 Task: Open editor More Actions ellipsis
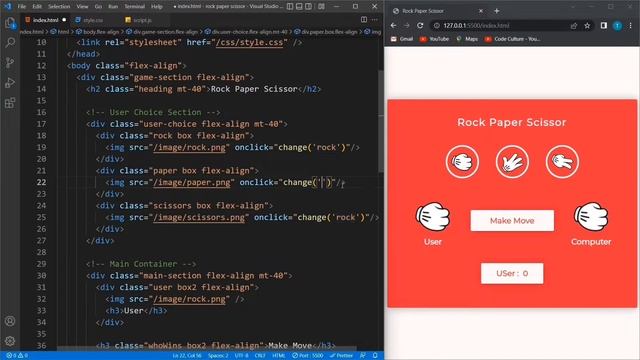[375, 20]
